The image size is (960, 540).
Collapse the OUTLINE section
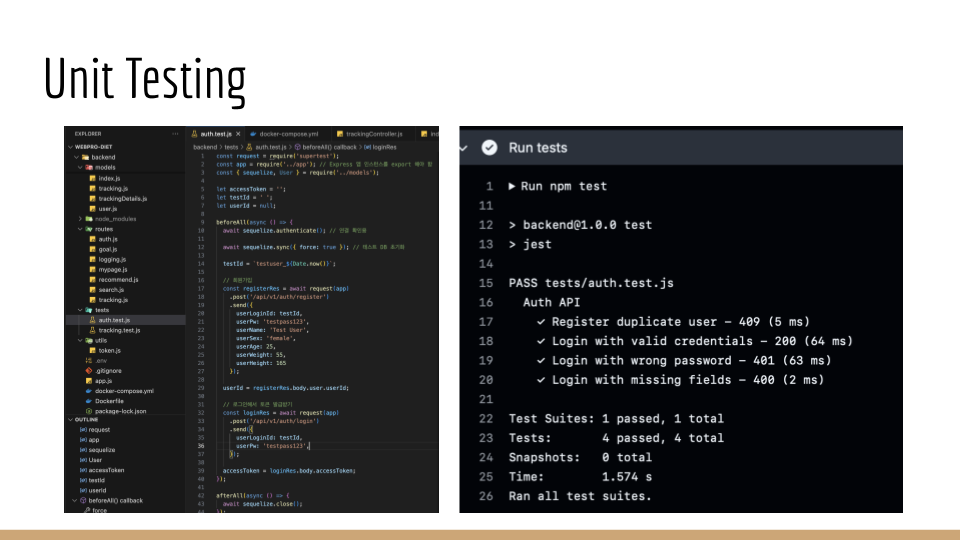pyautogui.click(x=69, y=419)
